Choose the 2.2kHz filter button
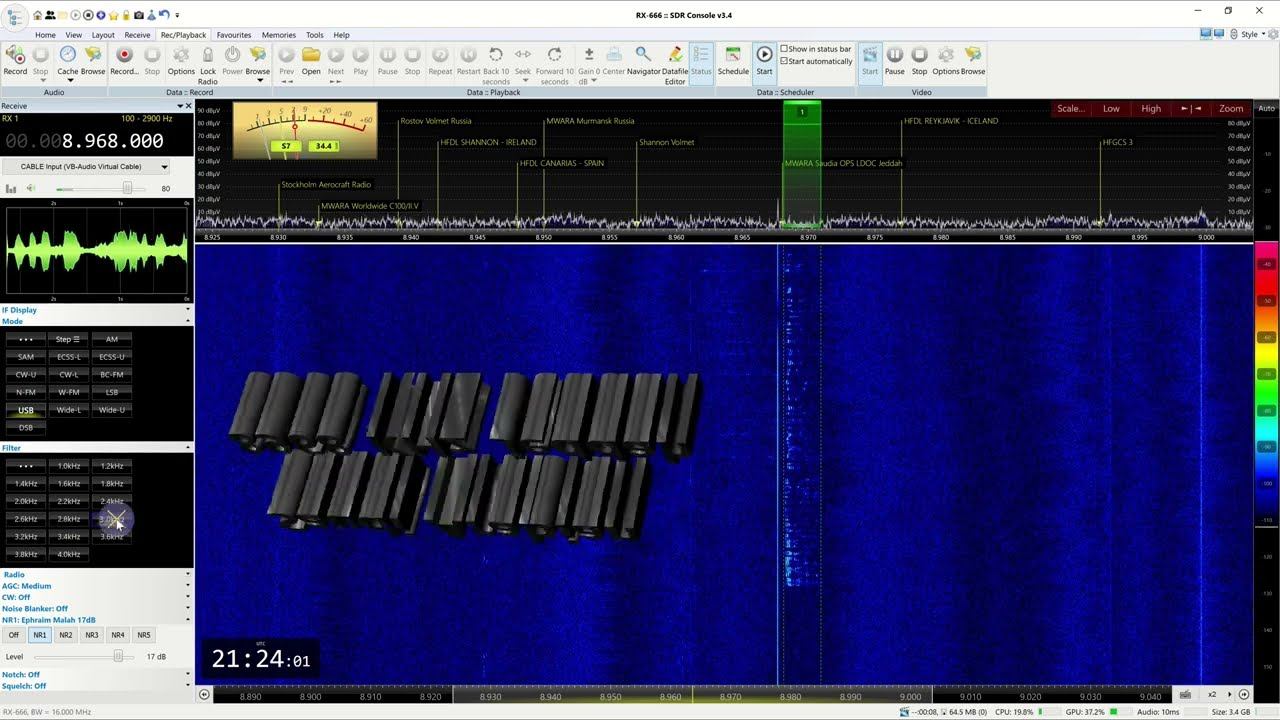The height and width of the screenshot is (720, 1280). click(x=69, y=501)
